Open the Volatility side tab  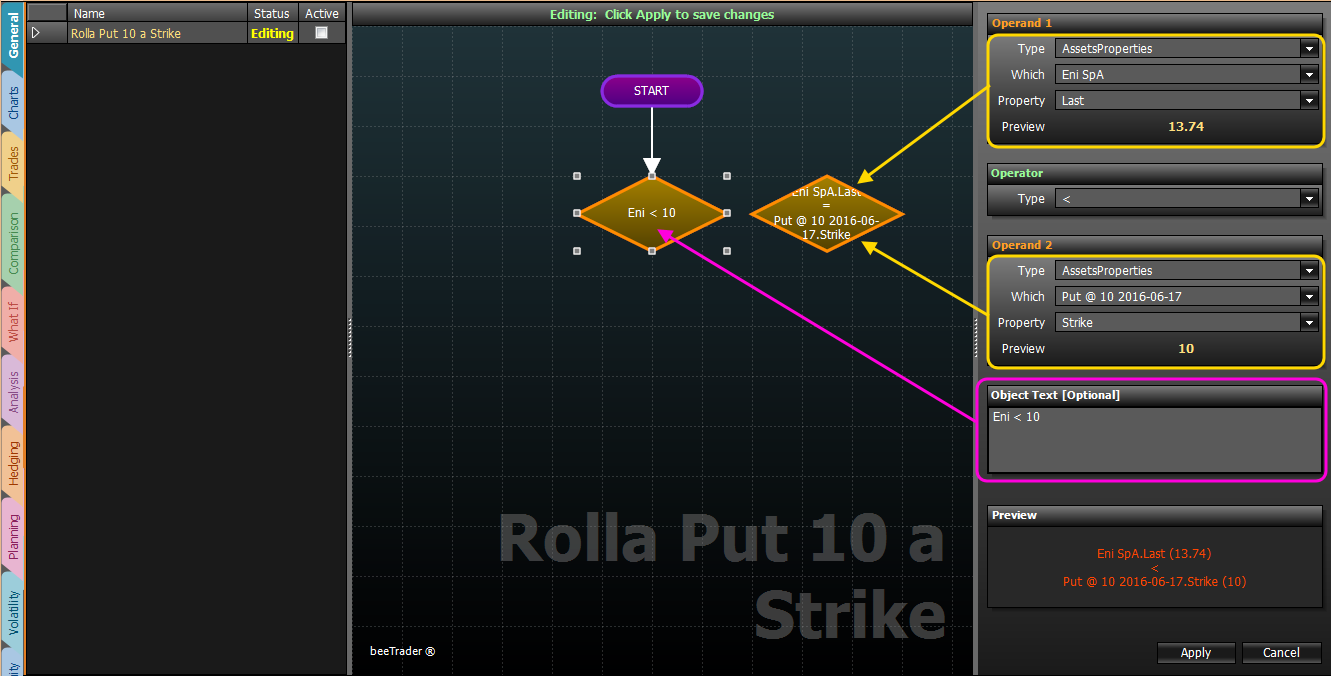(x=13, y=612)
